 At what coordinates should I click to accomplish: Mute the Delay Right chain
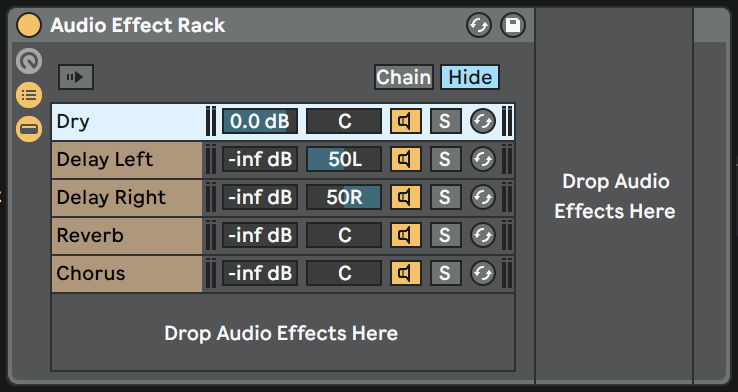405,198
